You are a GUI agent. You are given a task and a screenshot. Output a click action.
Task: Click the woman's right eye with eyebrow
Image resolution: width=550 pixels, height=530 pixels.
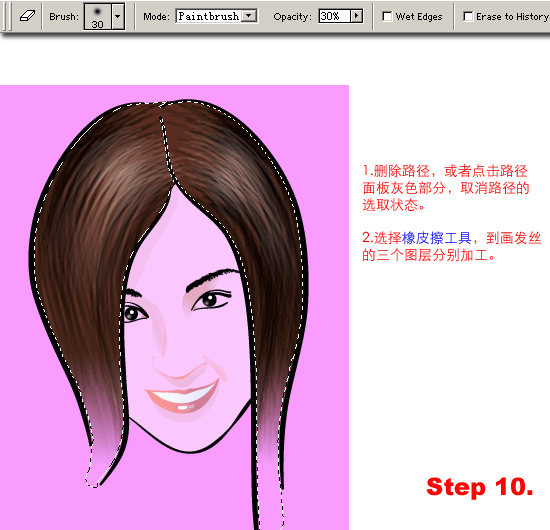tap(210, 291)
